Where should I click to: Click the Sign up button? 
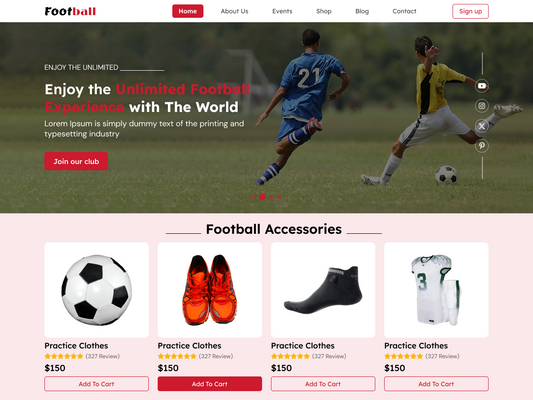point(470,11)
